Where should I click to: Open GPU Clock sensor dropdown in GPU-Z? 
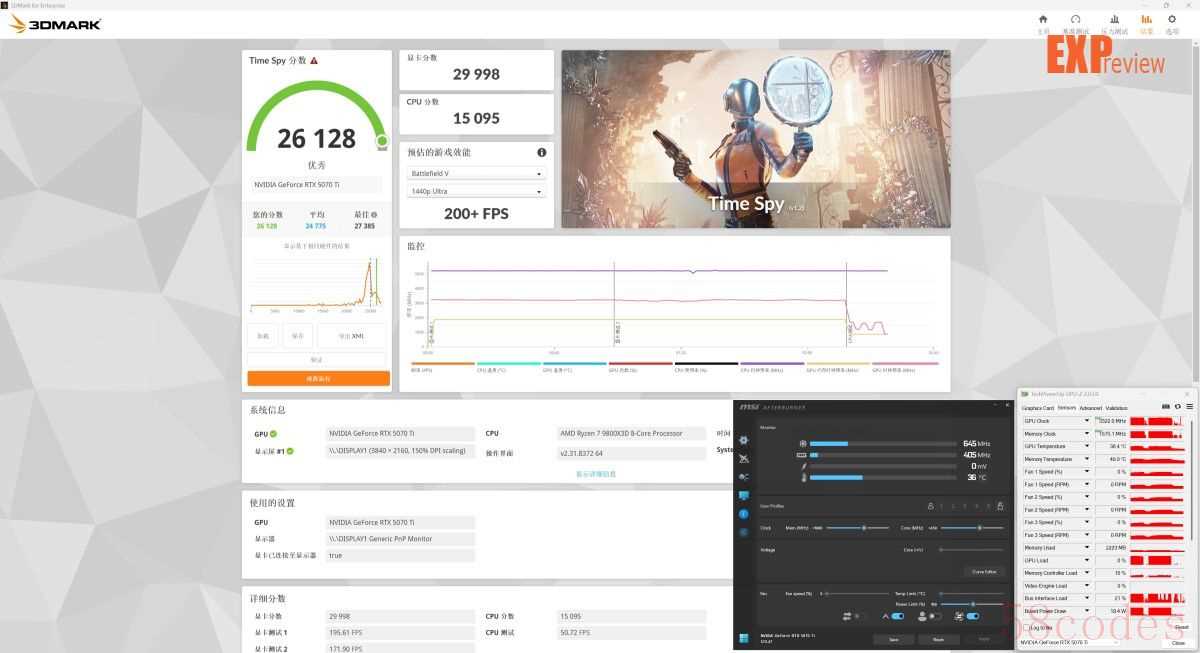(1087, 421)
